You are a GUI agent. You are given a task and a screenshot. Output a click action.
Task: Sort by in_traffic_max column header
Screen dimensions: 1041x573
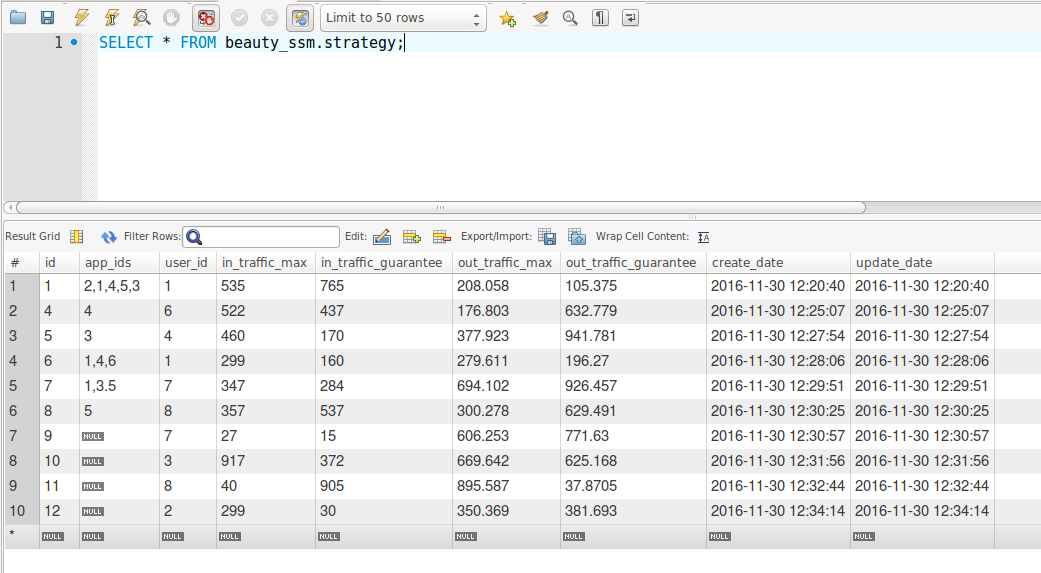pos(266,262)
